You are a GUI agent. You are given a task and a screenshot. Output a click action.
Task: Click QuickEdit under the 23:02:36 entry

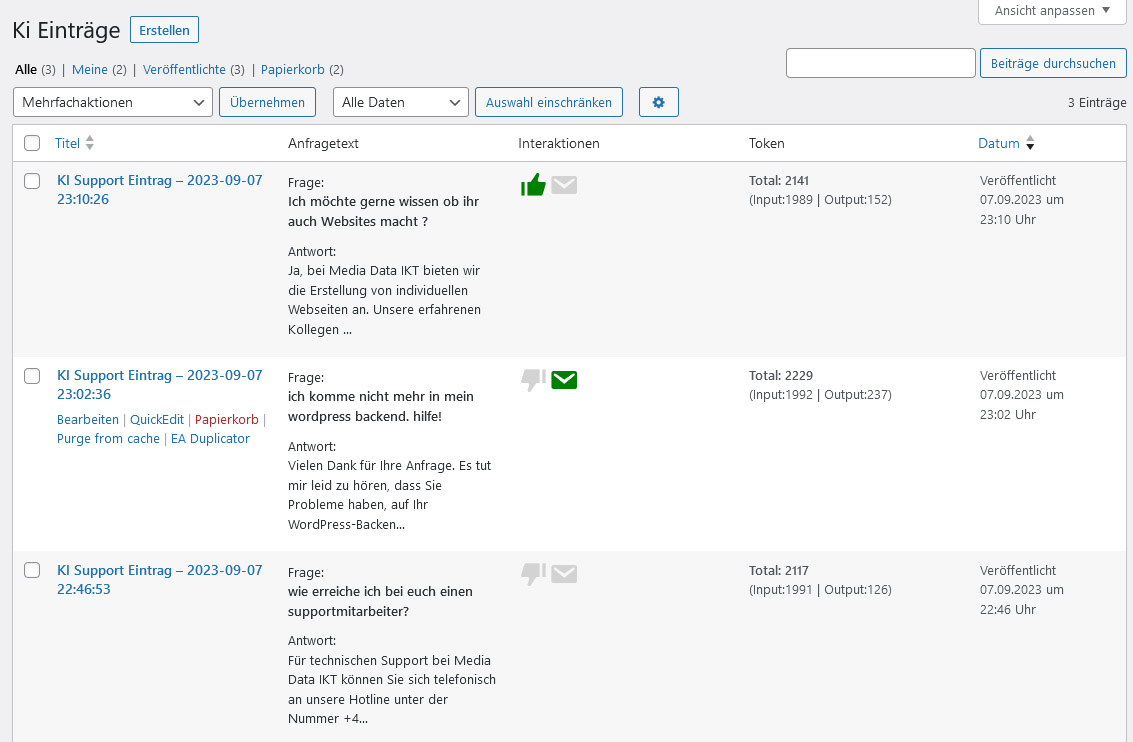157,420
